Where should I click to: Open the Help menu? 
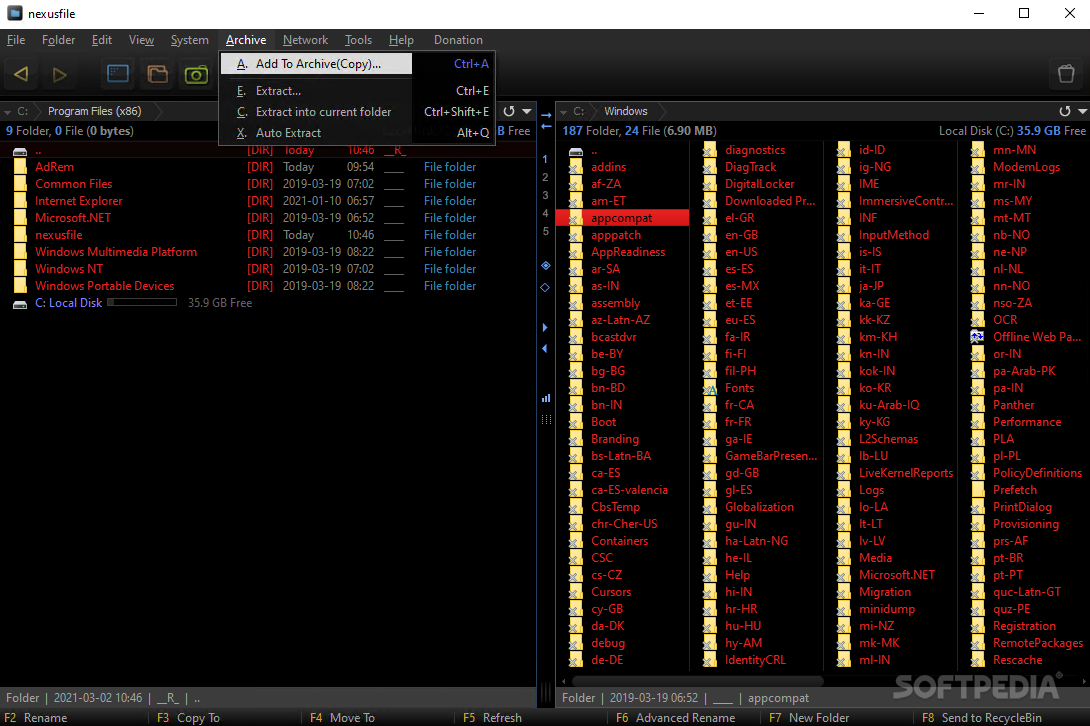[401, 40]
